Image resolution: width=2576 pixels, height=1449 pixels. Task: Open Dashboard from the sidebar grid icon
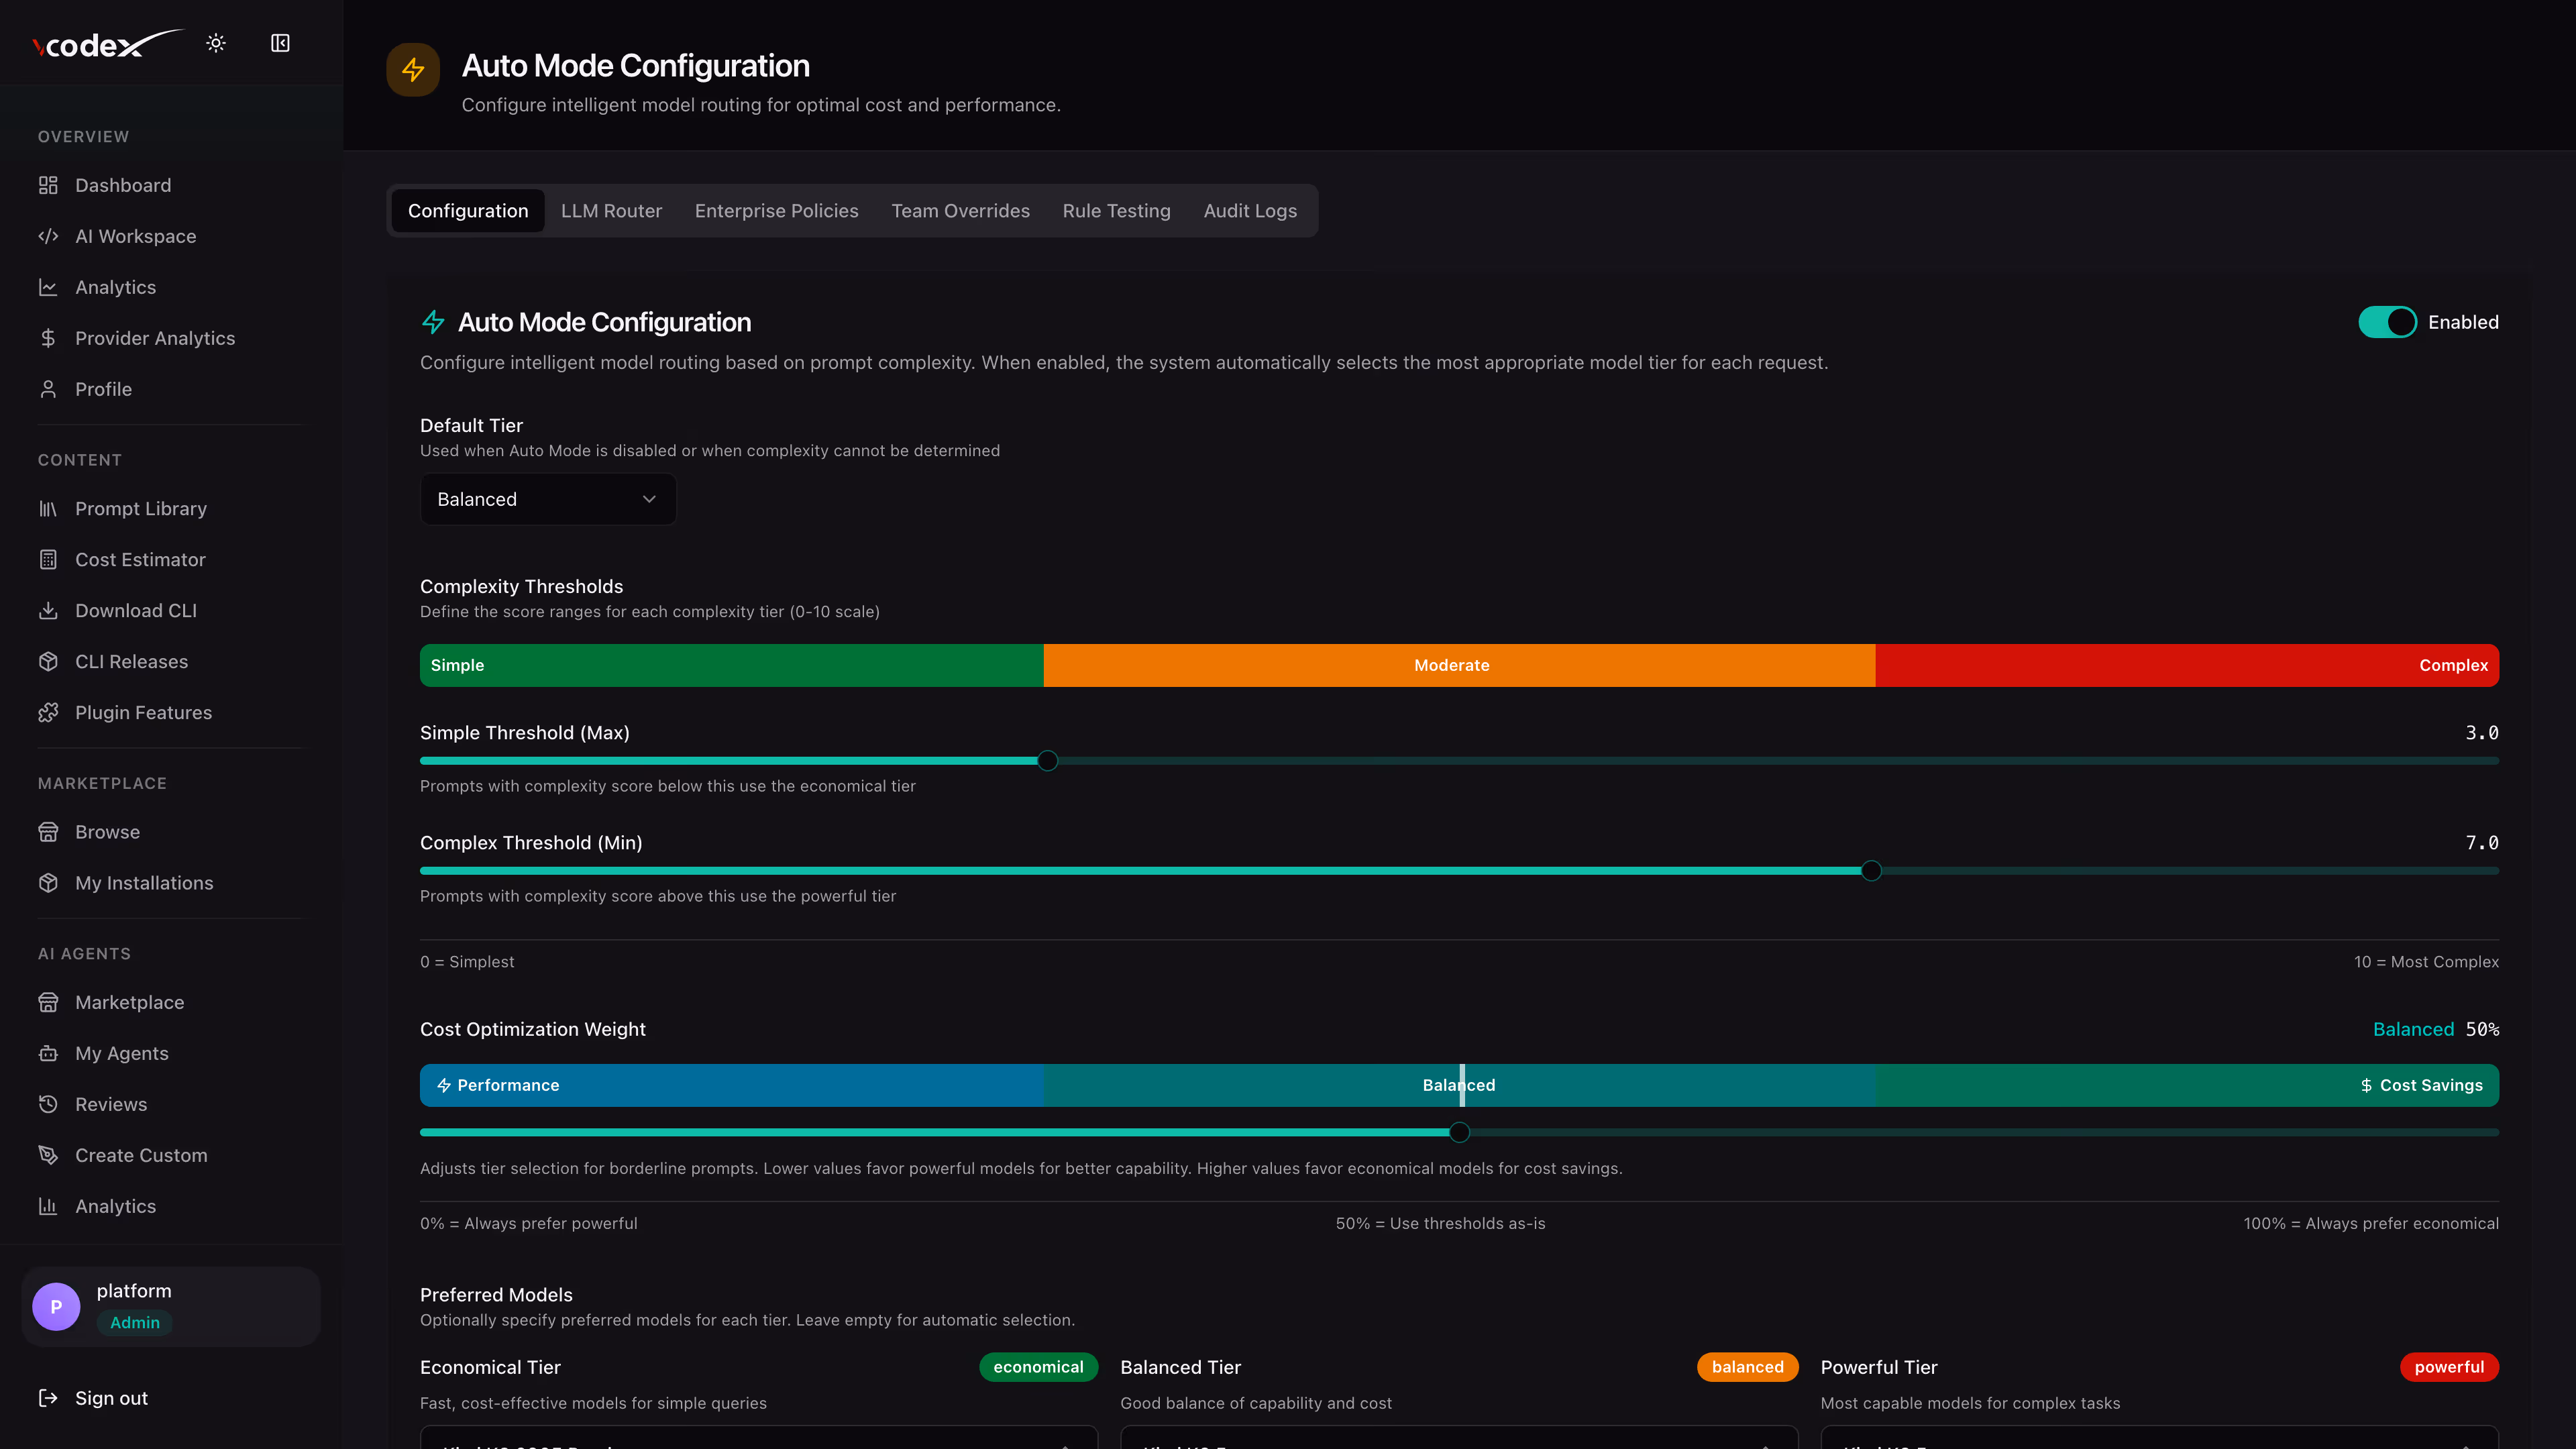tap(48, 185)
